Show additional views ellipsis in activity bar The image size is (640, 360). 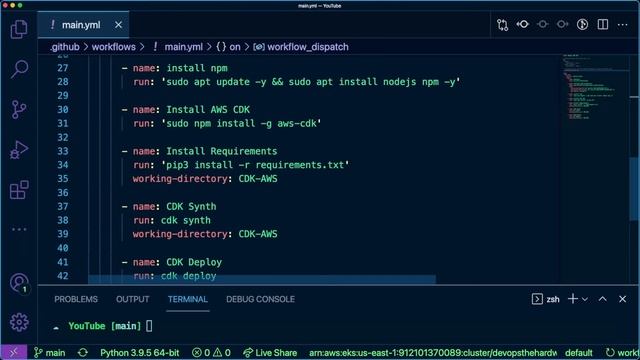[x=19, y=229]
